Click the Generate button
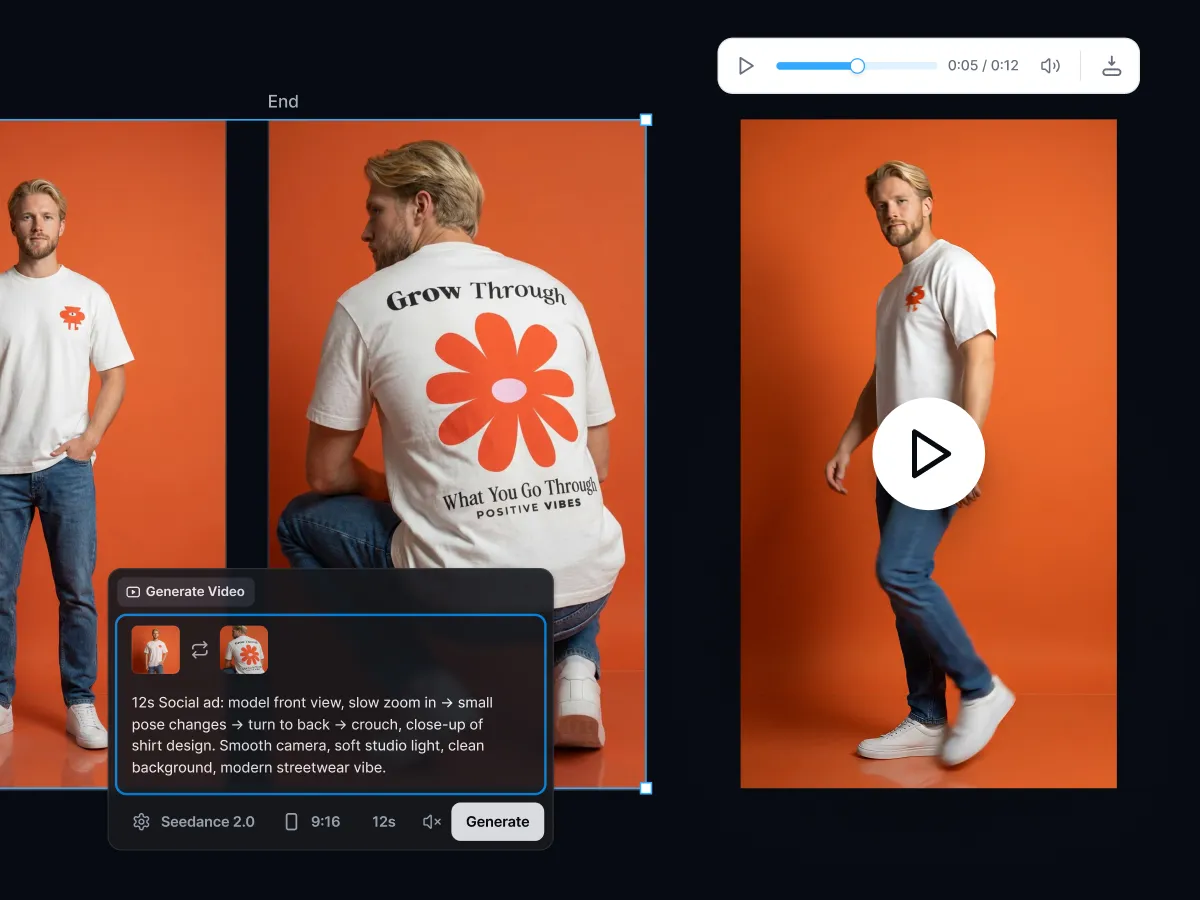Screen dimensions: 1200x900 click(498, 822)
